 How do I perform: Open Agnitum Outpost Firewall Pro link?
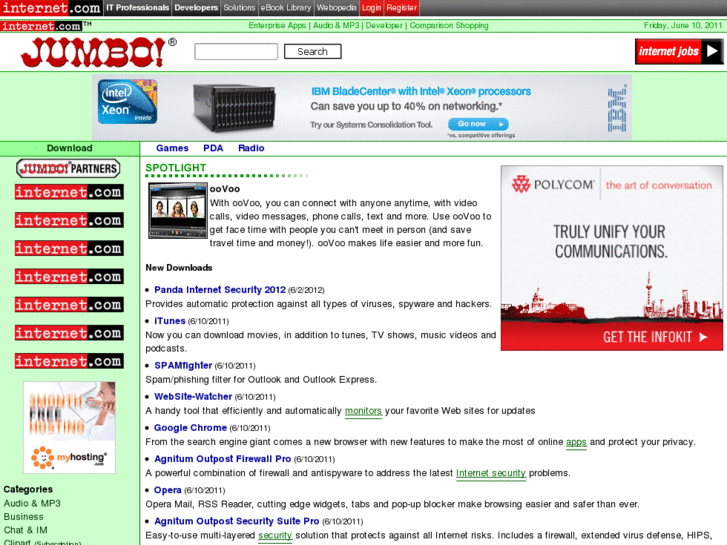[x=223, y=459]
